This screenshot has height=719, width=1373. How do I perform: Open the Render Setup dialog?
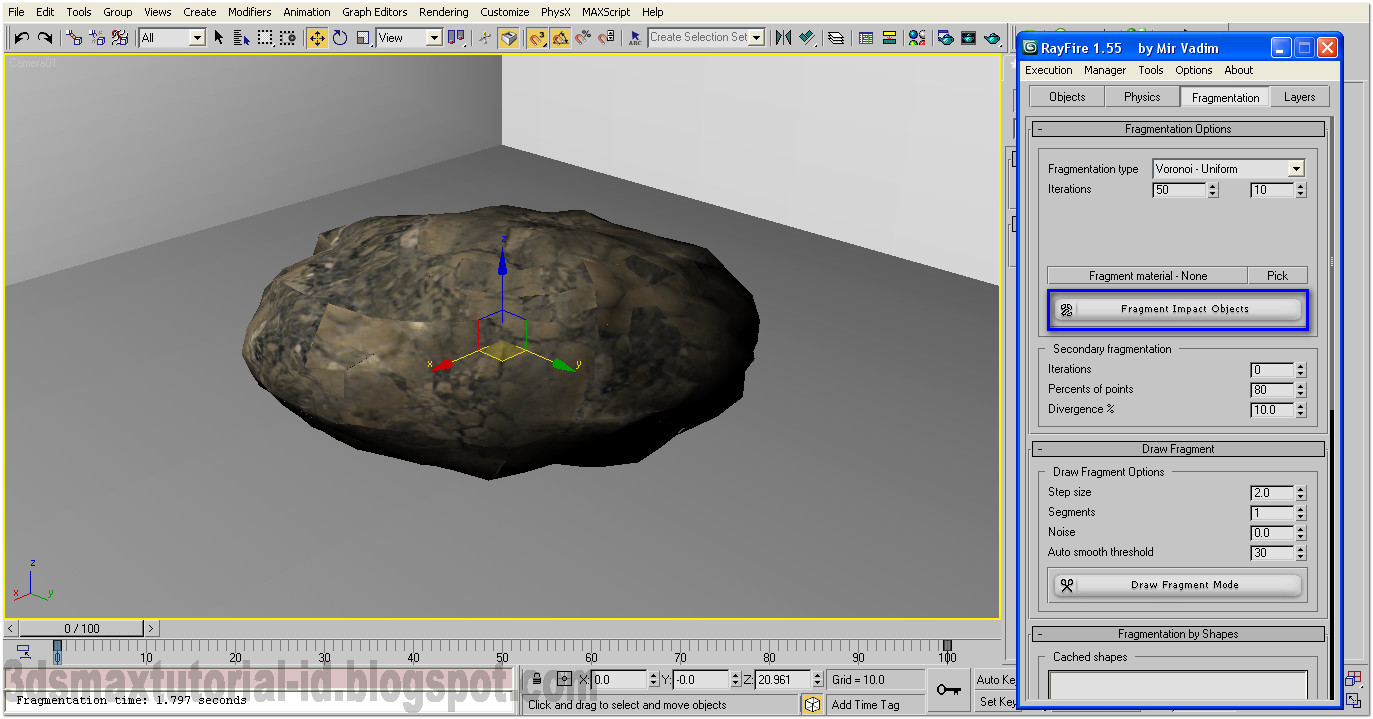click(945, 36)
